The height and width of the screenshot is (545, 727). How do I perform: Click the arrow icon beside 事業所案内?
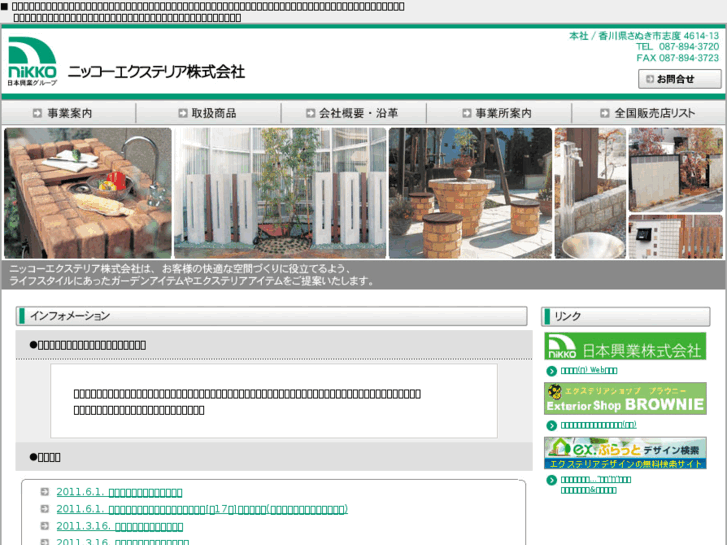pyautogui.click(x=466, y=113)
